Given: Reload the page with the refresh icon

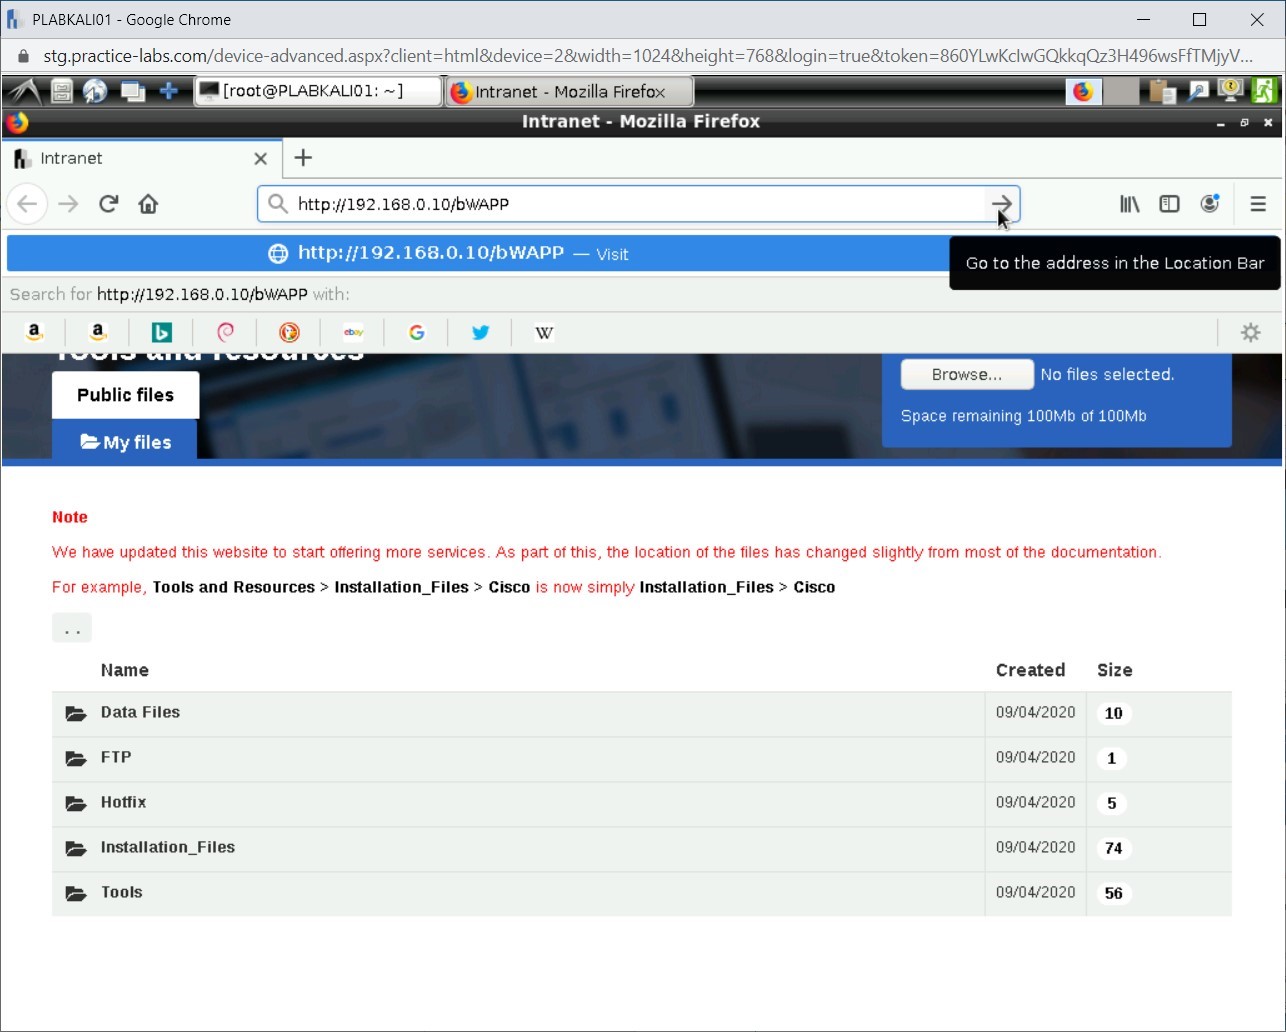Looking at the screenshot, I should pyautogui.click(x=108, y=204).
